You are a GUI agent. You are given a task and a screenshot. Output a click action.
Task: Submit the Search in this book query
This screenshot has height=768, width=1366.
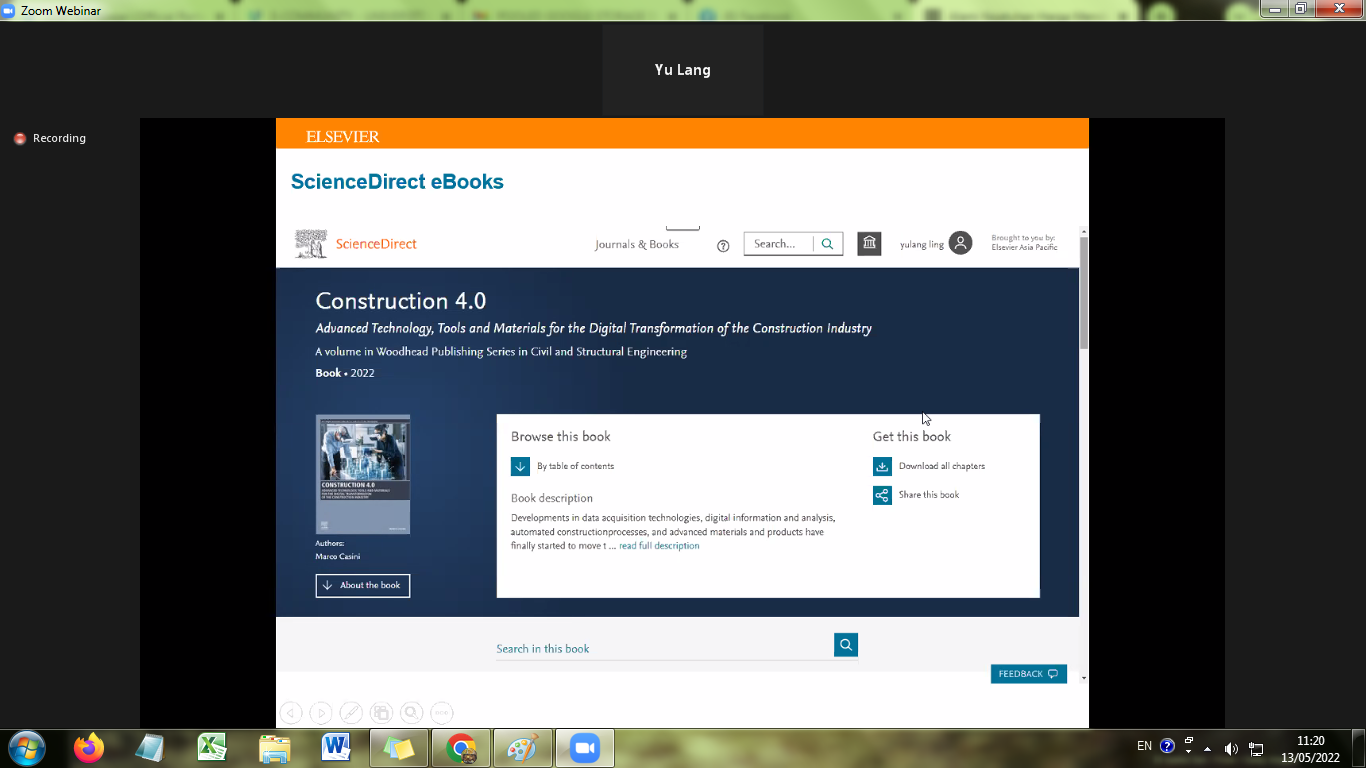[846, 645]
